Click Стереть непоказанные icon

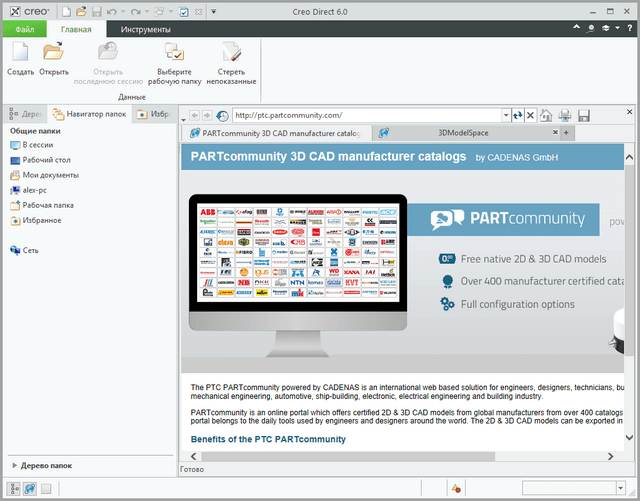(x=231, y=54)
